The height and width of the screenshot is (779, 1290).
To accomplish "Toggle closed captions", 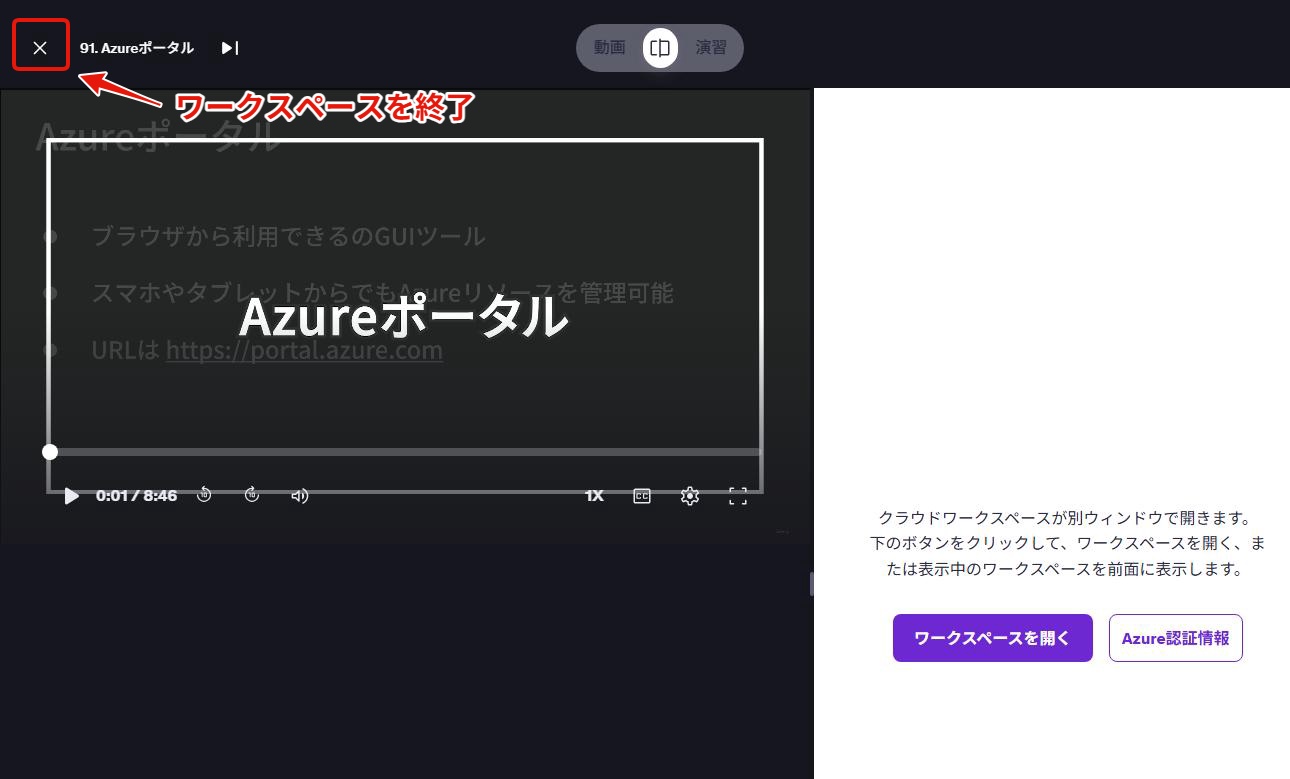I will (642, 495).
